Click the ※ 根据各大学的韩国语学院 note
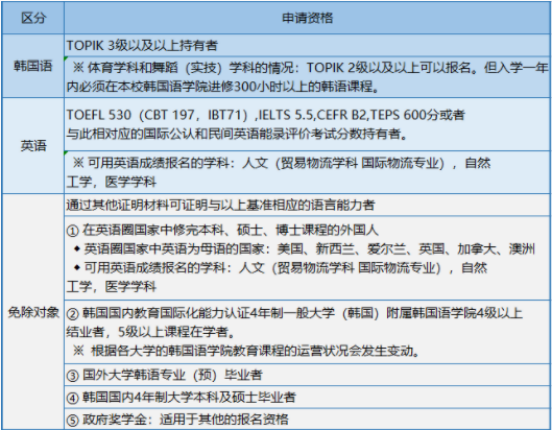The height and width of the screenshot is (430, 552). [246, 350]
